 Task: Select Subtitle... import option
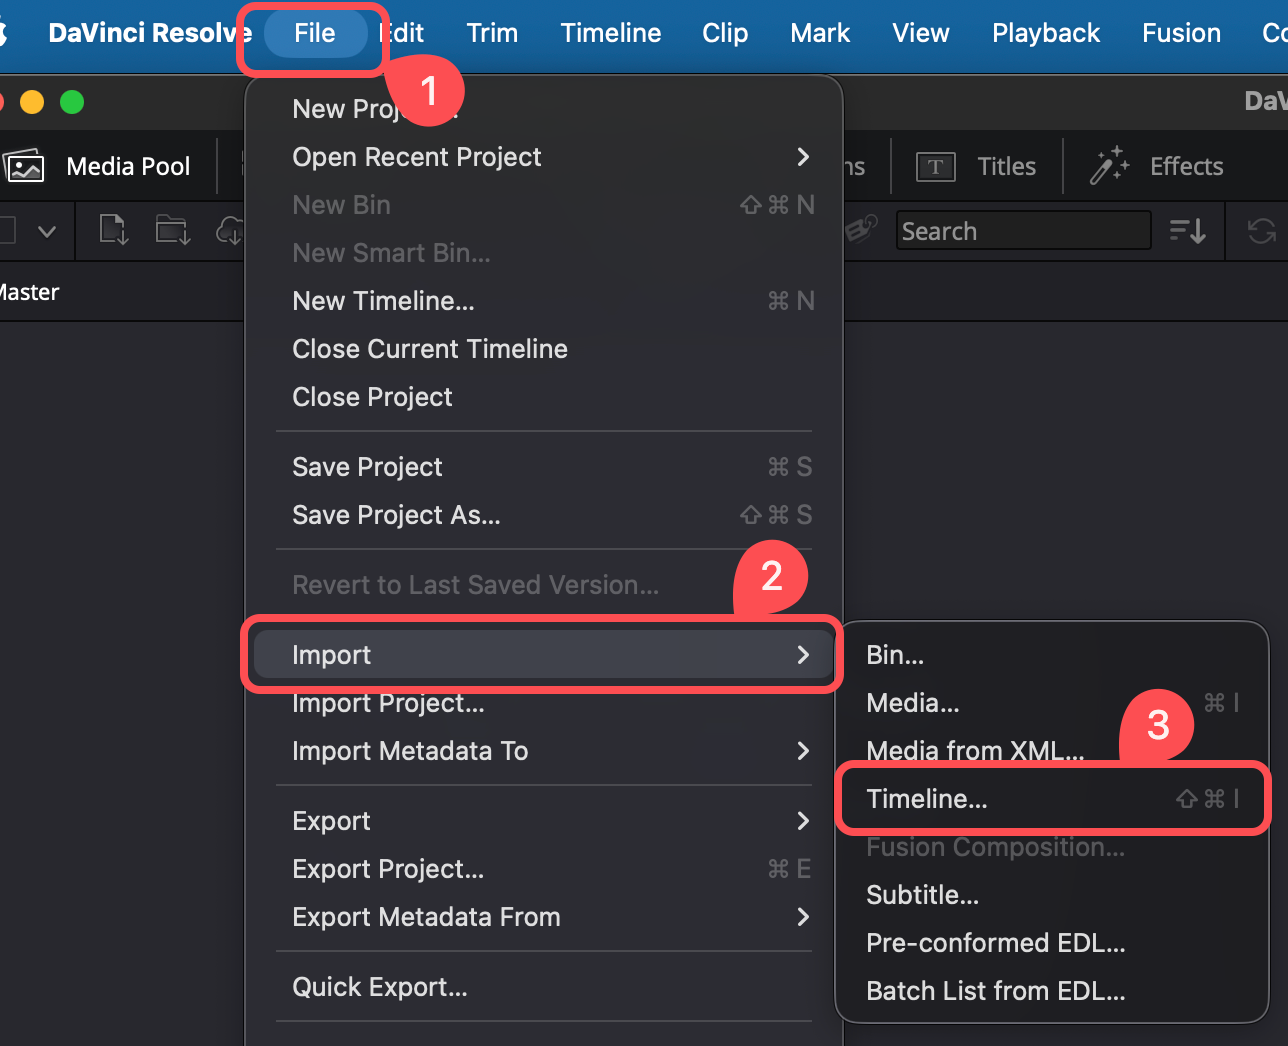[x=1052, y=895]
